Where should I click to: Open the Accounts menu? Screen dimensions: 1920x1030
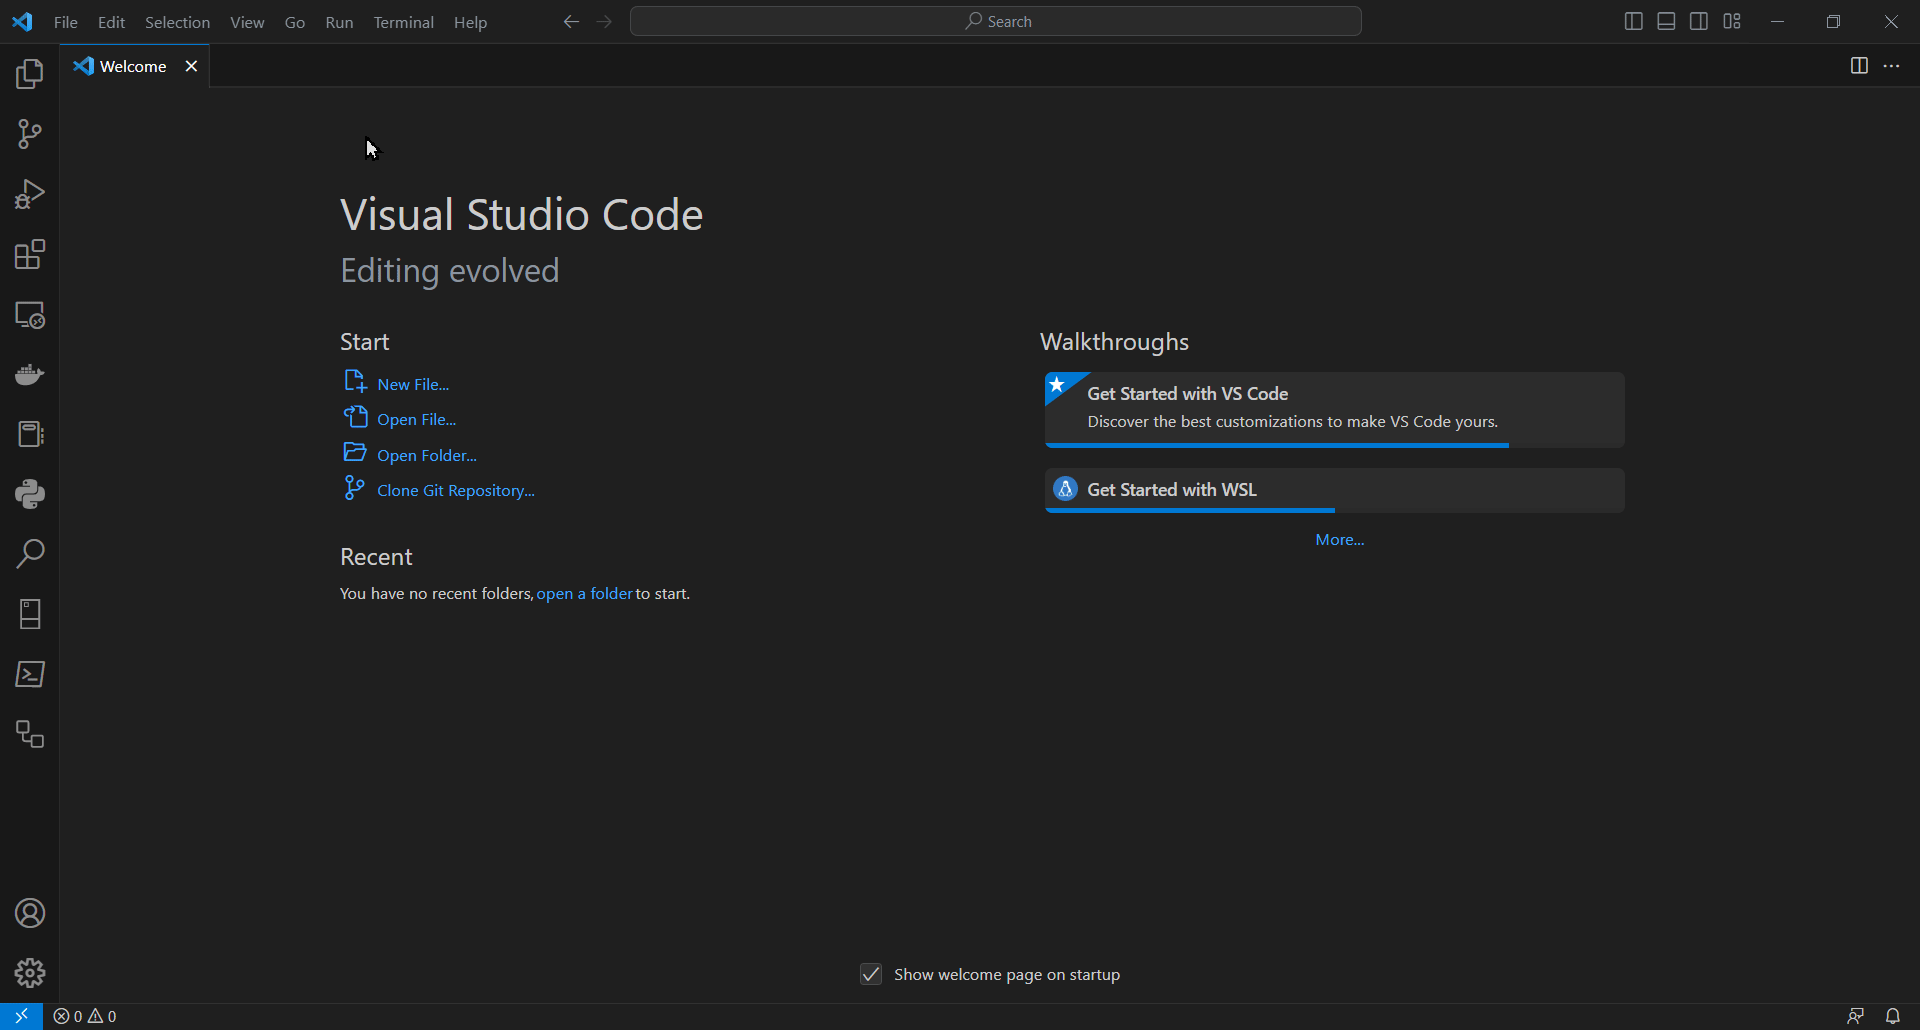[x=30, y=913]
